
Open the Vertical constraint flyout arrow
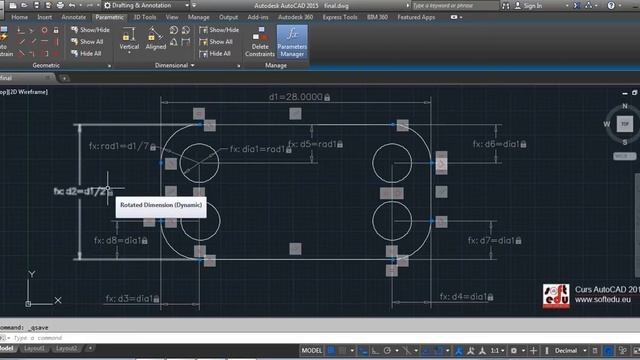click(x=129, y=53)
